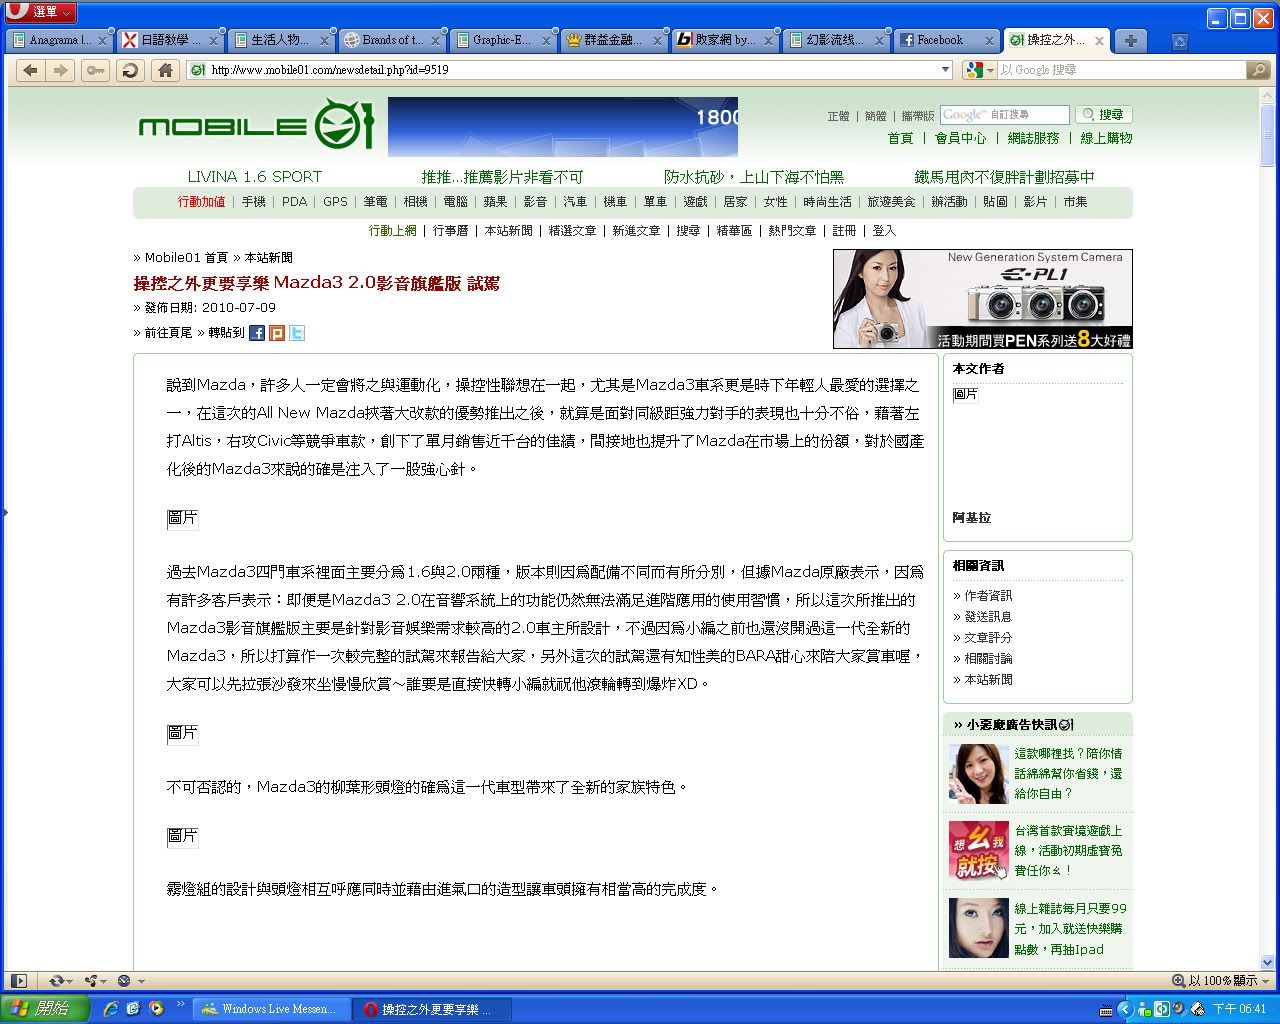
Task: Click the Mobile01 首頁 breadcrumb
Action: tap(186, 258)
